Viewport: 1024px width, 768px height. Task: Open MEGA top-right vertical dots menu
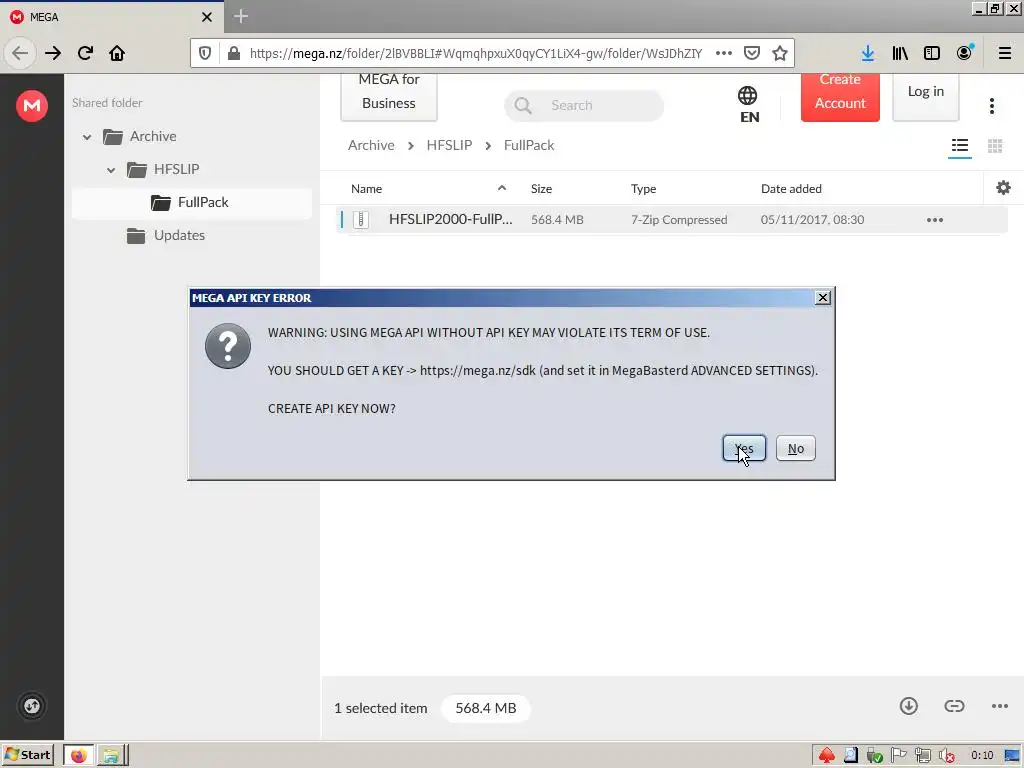pos(992,106)
